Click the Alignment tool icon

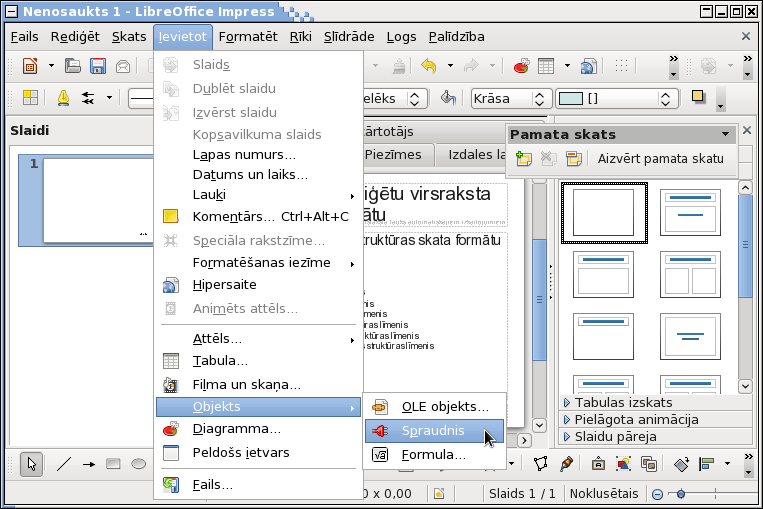706,464
